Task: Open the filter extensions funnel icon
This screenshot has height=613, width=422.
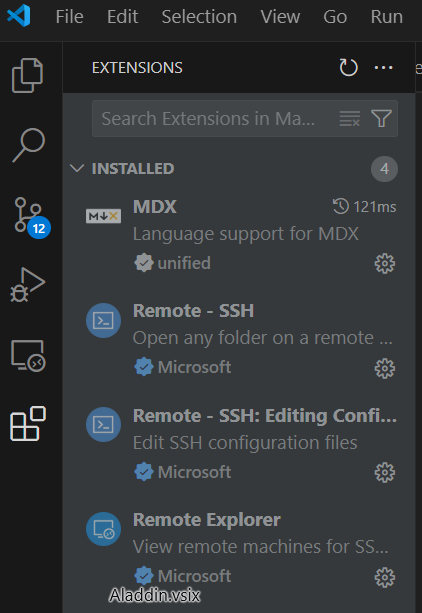Action: [x=381, y=118]
